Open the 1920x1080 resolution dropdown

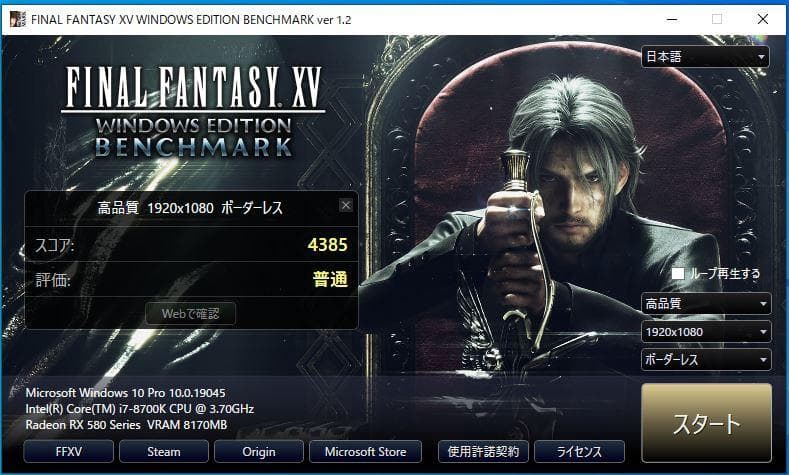pos(705,331)
